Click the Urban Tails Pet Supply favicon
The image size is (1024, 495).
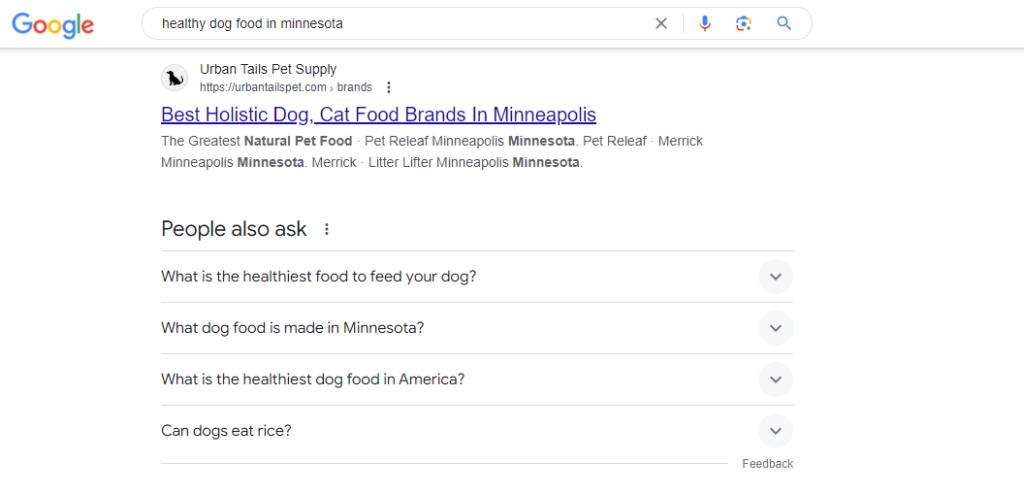point(175,78)
